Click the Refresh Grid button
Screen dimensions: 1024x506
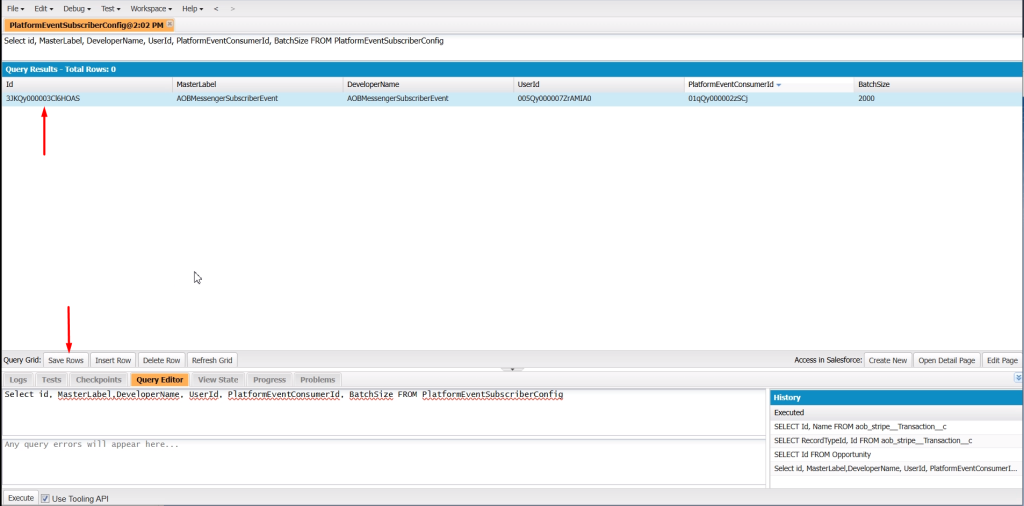212,360
